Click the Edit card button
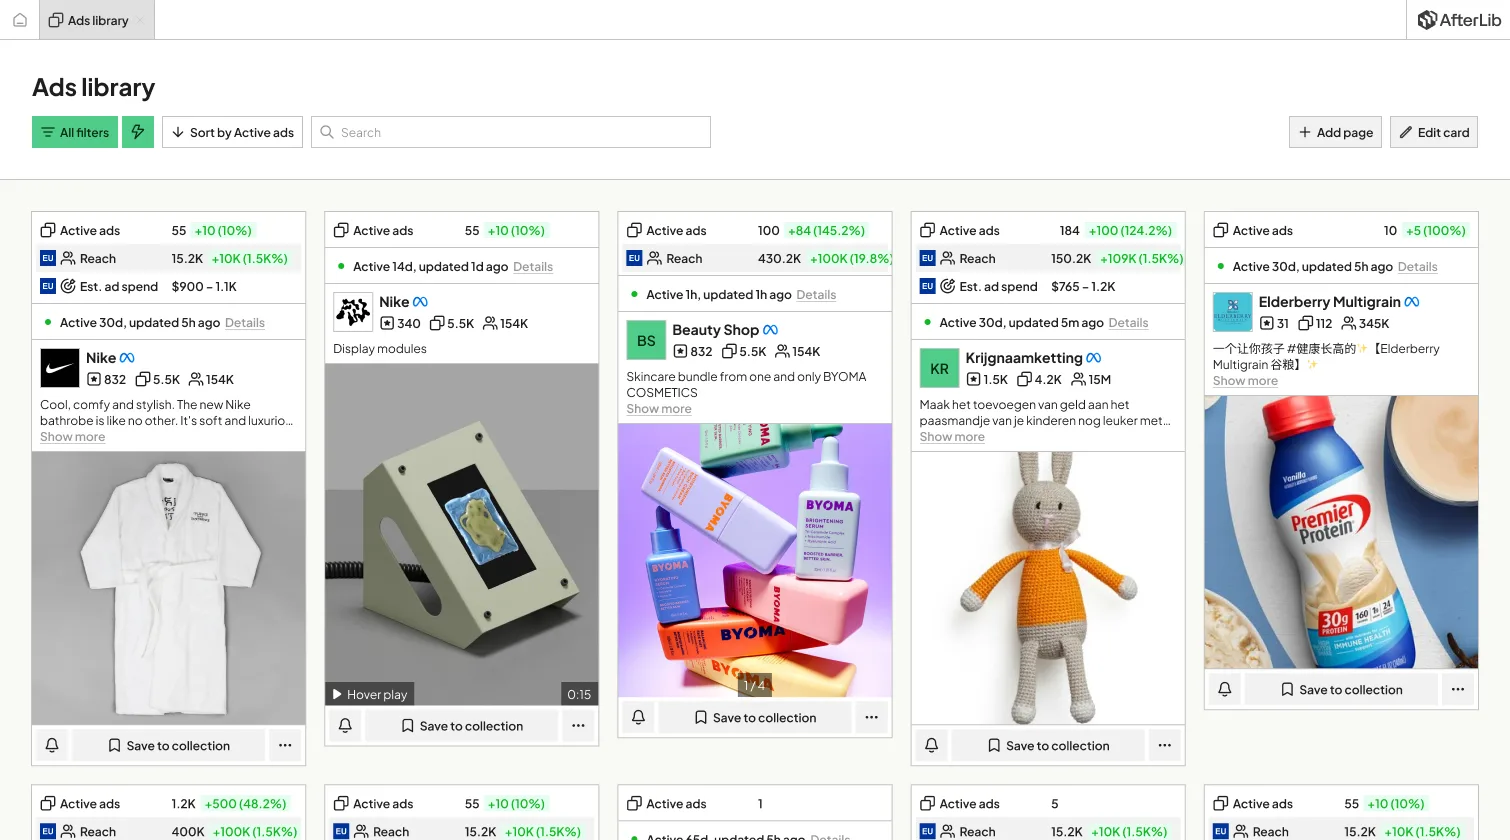 (1433, 132)
